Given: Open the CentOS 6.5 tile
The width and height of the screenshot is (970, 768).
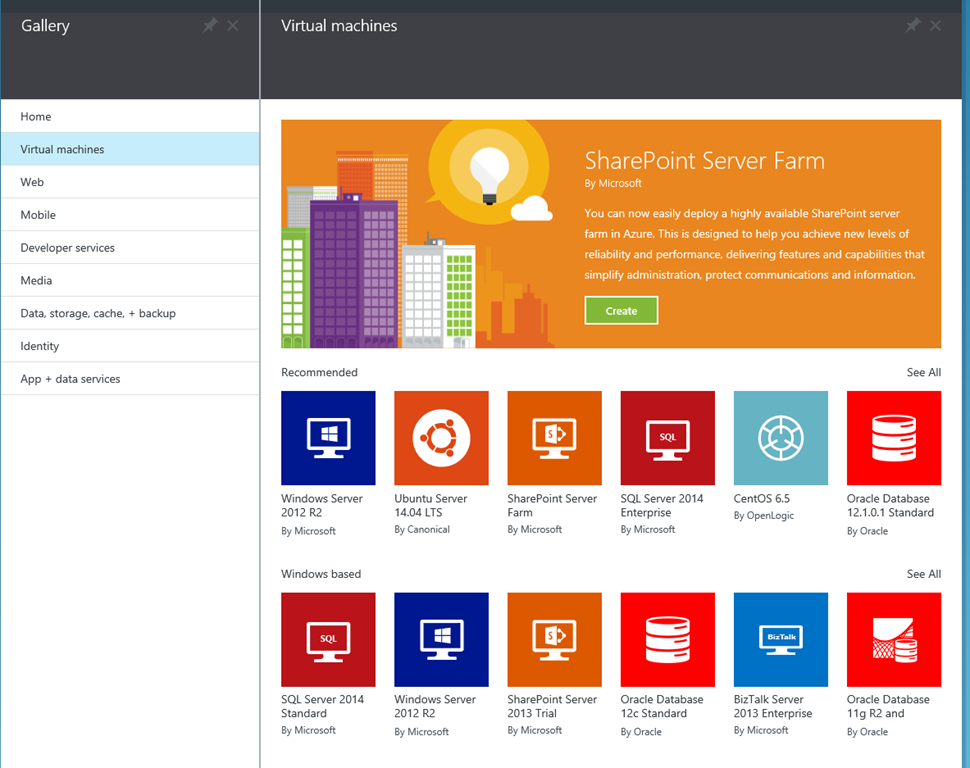Looking at the screenshot, I should pos(780,438).
